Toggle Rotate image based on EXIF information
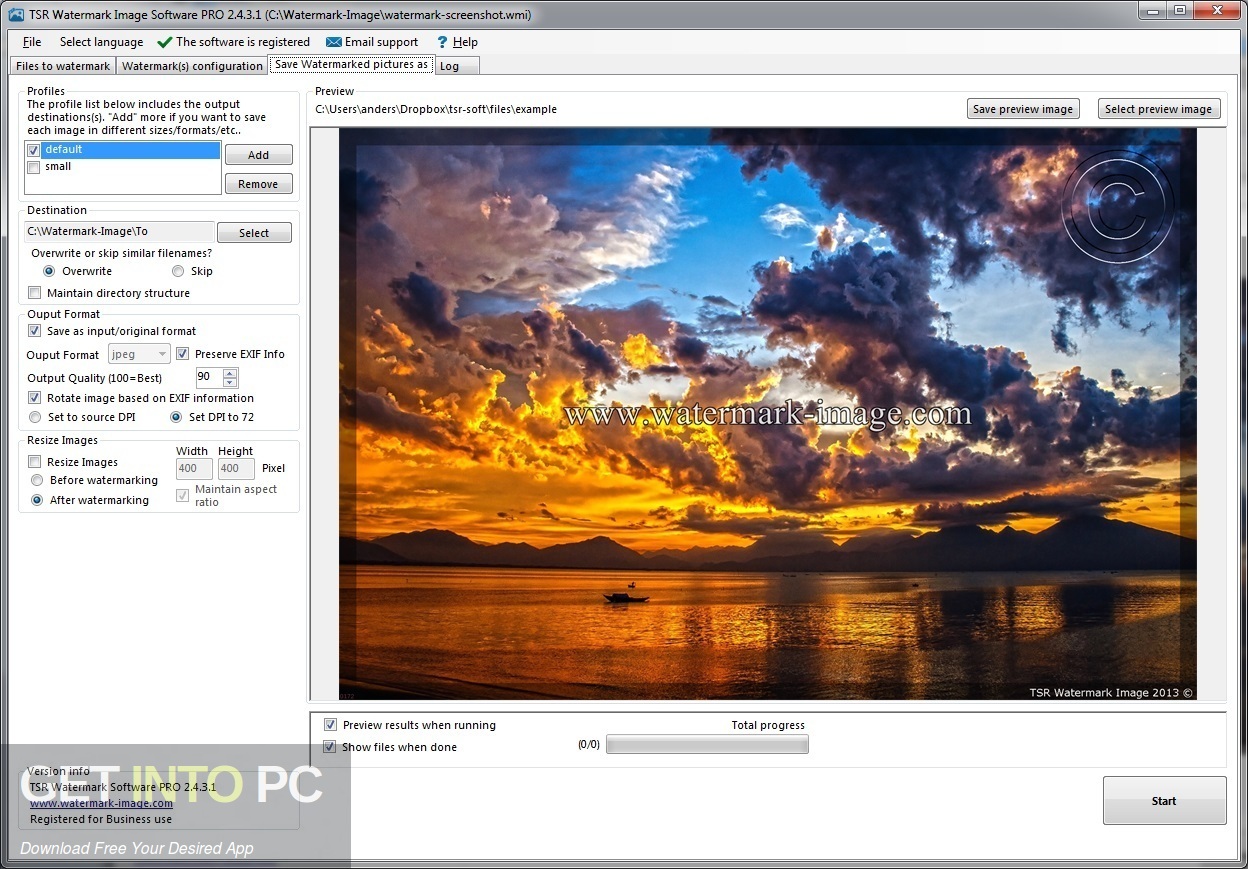This screenshot has height=869, width=1248. point(35,398)
